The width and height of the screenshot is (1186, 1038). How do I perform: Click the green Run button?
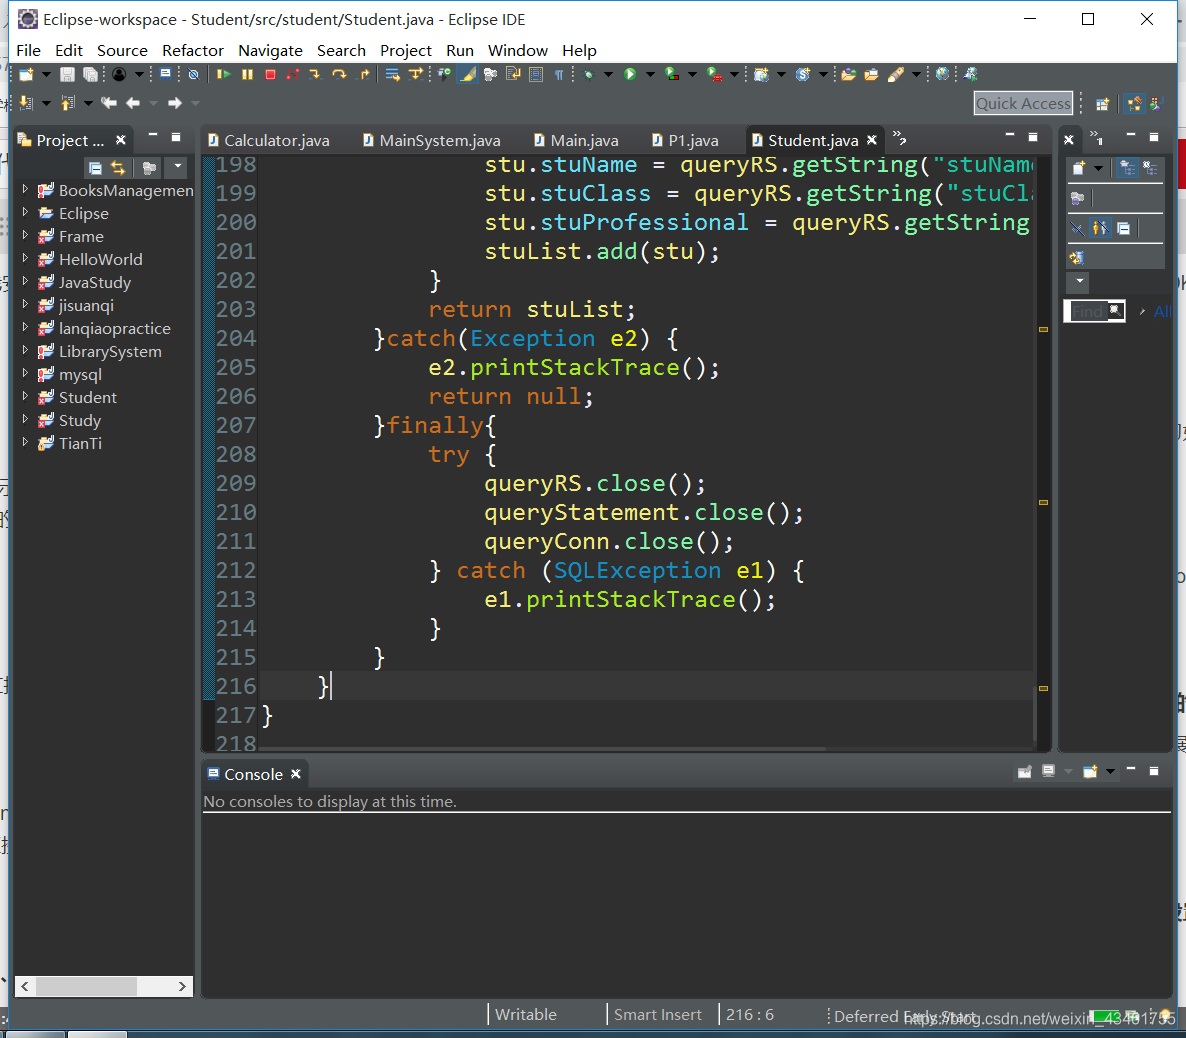(630, 74)
